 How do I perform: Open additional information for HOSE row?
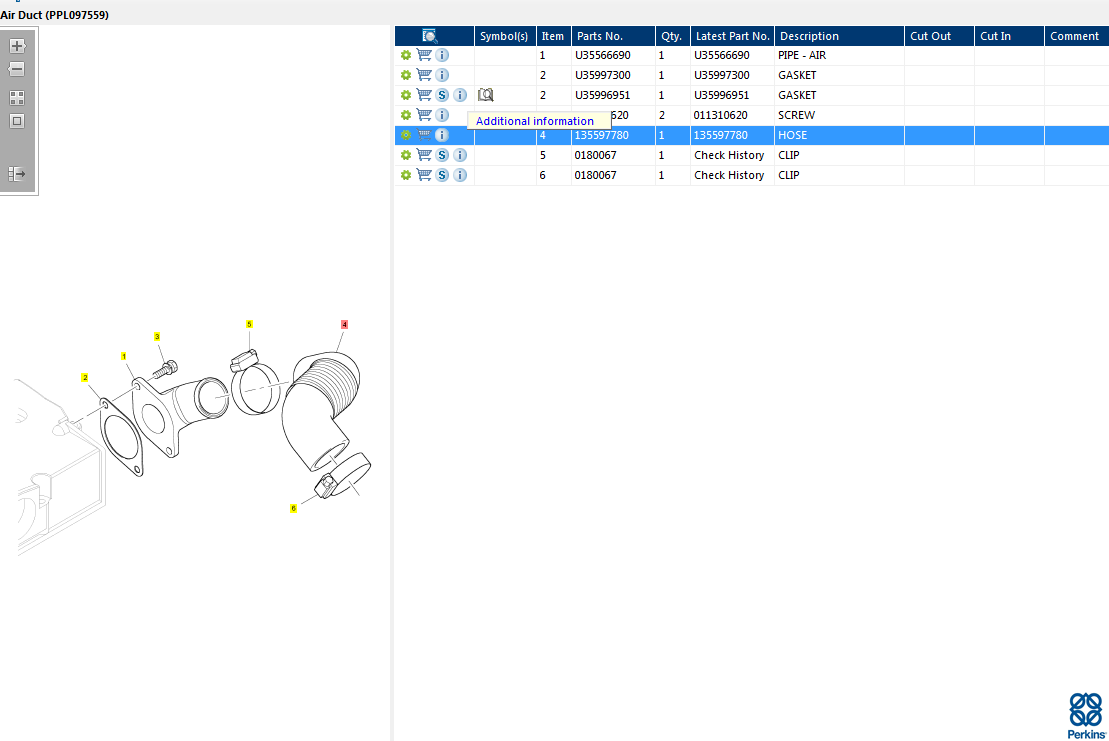point(442,134)
